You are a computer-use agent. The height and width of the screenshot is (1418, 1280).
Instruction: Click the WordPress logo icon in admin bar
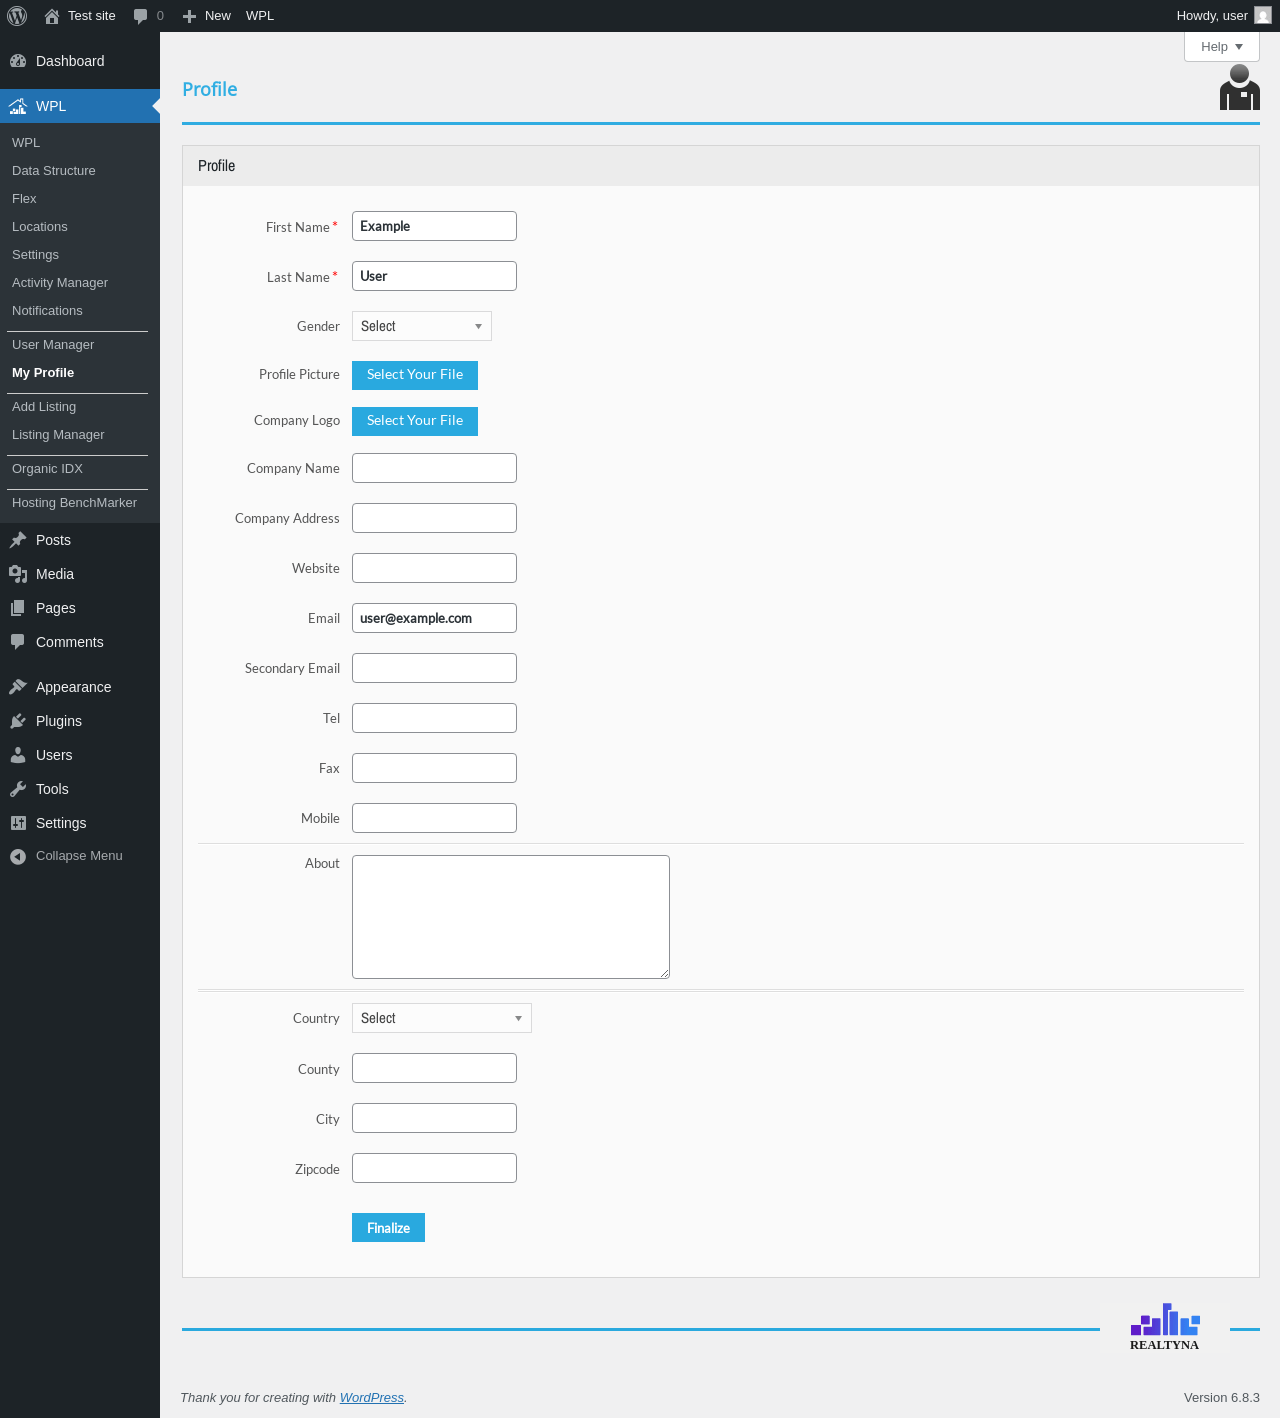(17, 16)
